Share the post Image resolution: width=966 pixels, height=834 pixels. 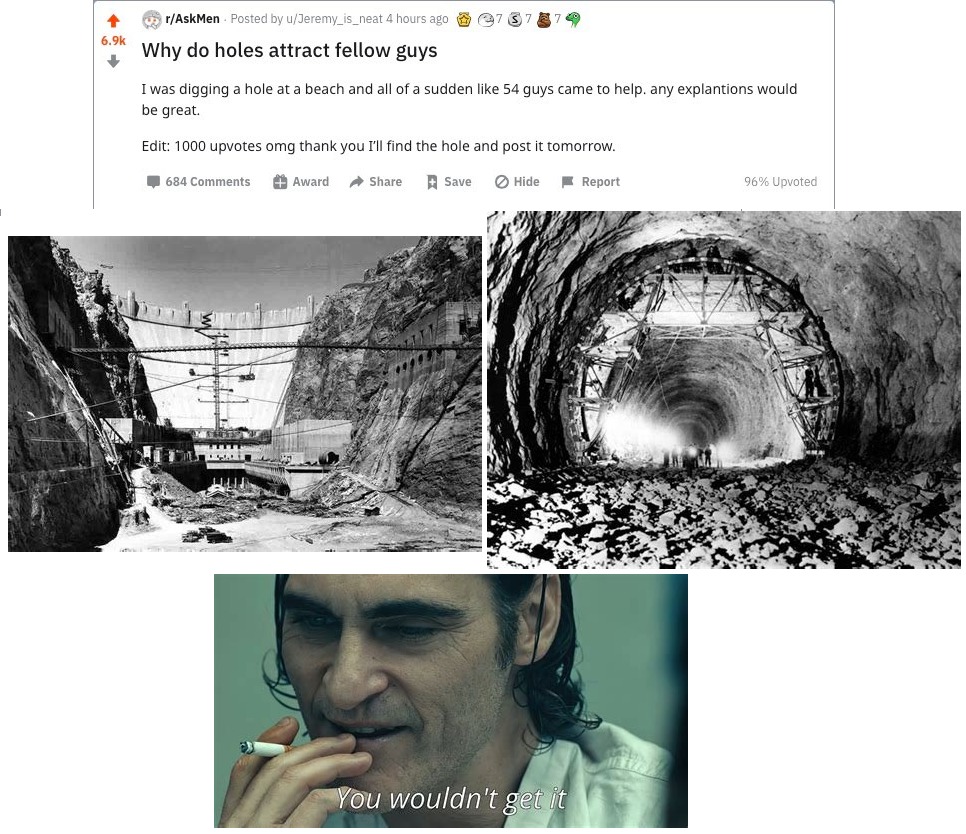[x=376, y=182]
